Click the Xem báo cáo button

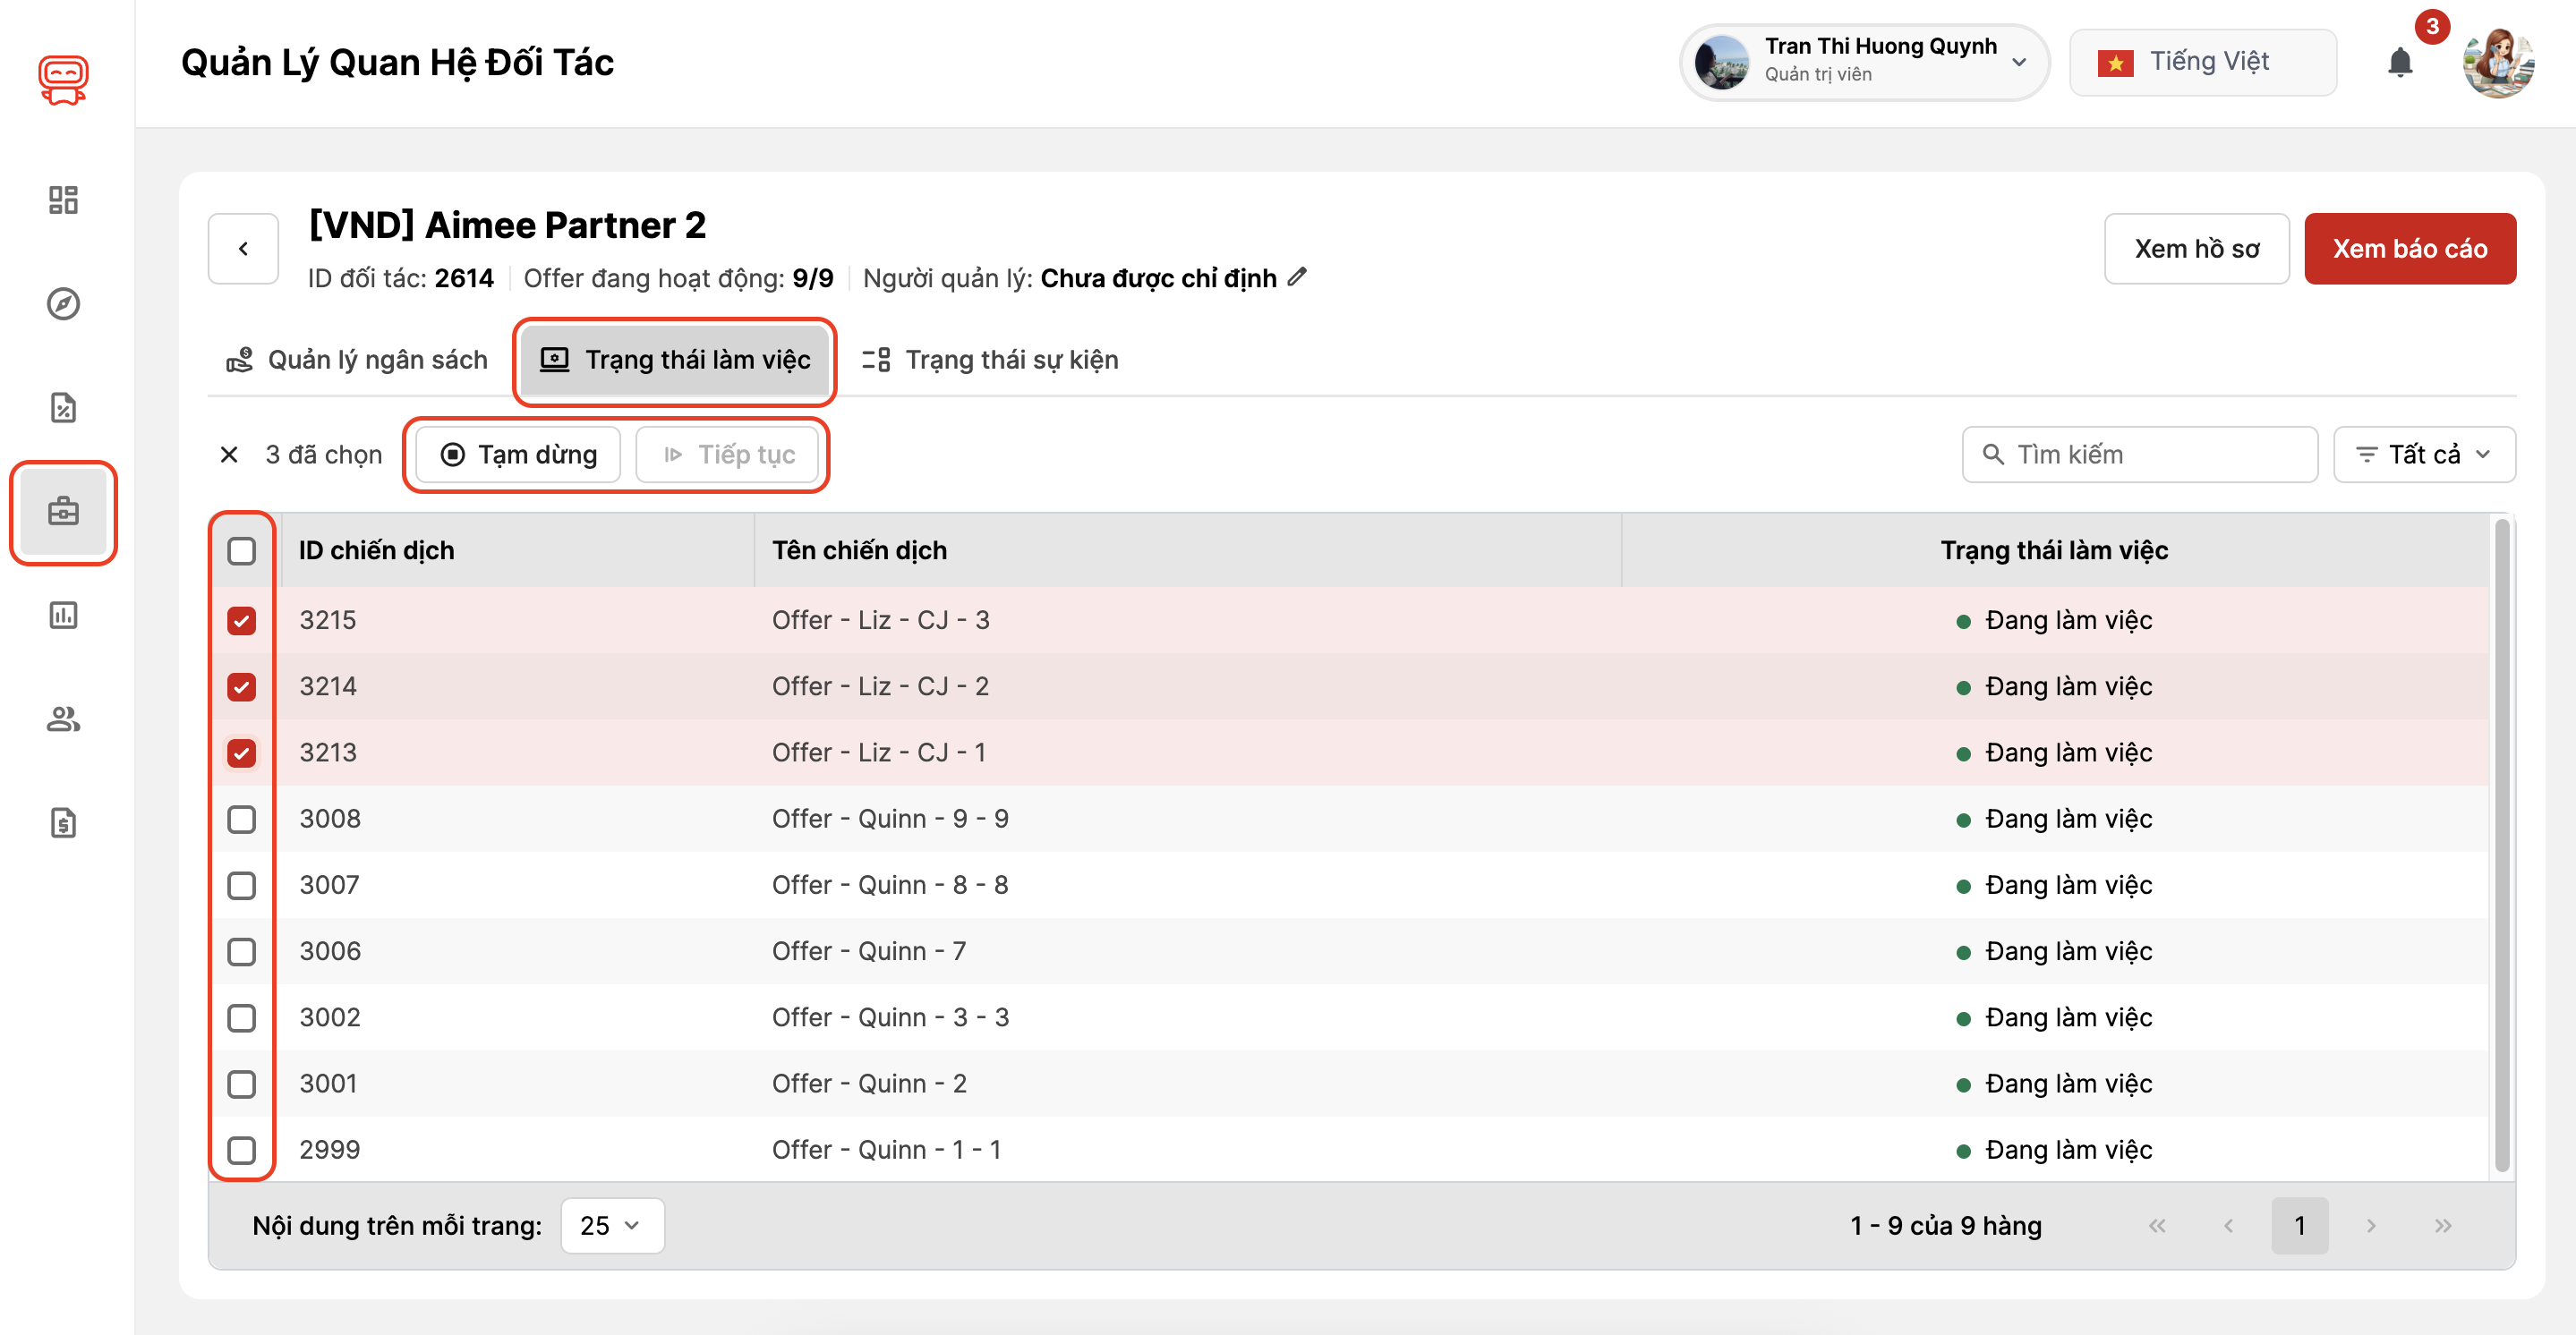pyautogui.click(x=2409, y=249)
